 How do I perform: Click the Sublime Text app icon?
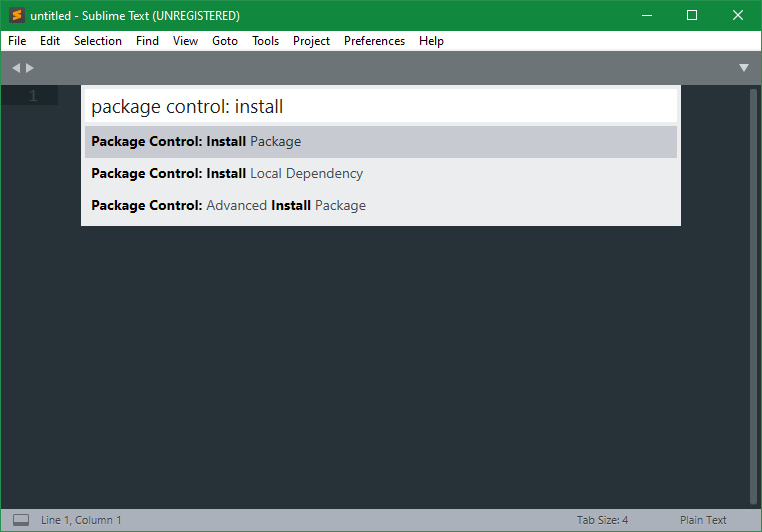[17, 16]
